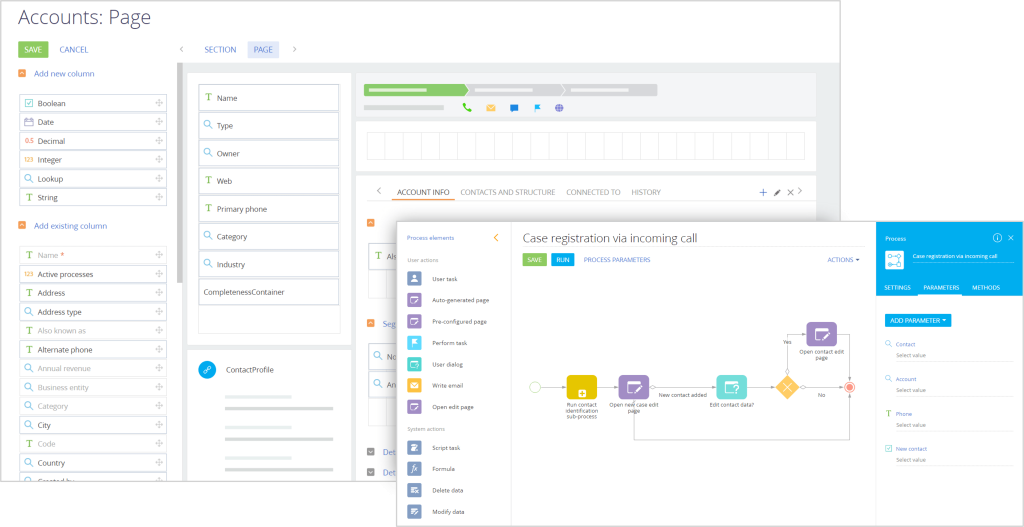
Task: Add a new tab with plus icon
Action: [763, 192]
